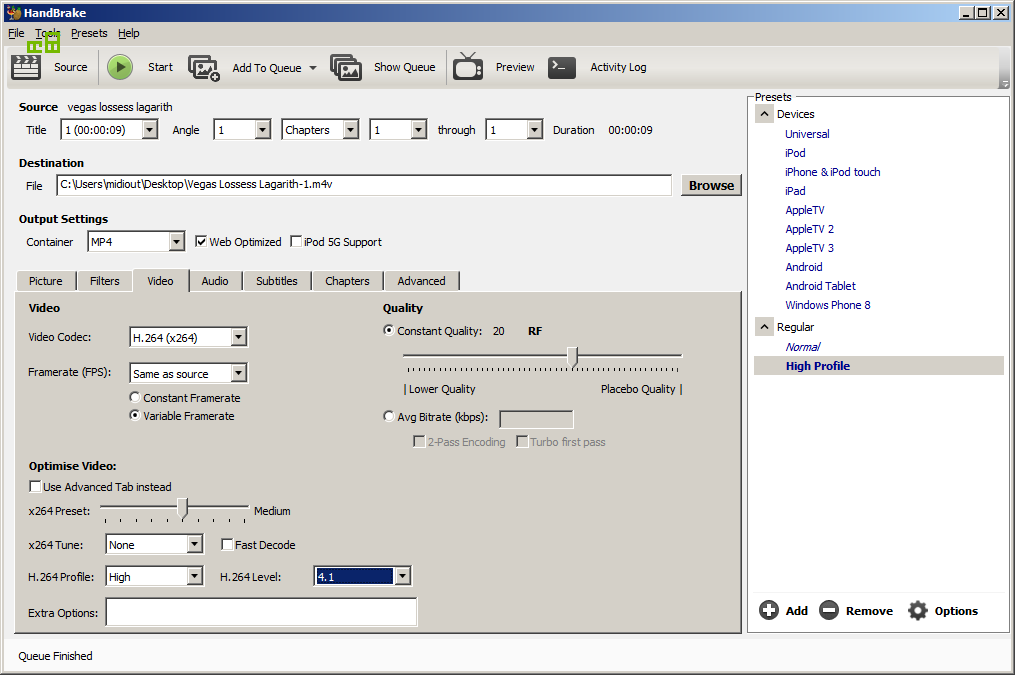Image resolution: width=1015 pixels, height=675 pixels.
Task: Select the AppleTV 2 preset
Action: pyautogui.click(x=809, y=229)
